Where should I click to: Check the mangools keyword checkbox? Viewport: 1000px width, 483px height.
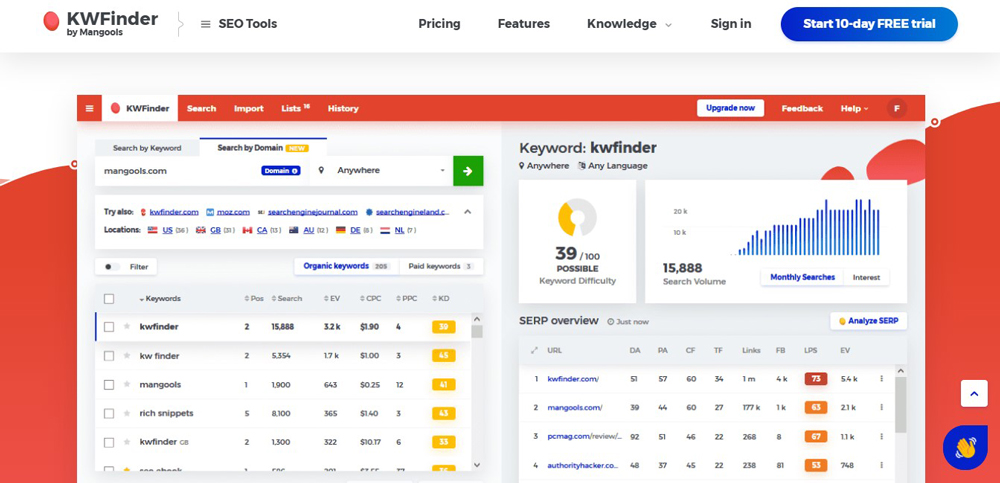point(109,385)
